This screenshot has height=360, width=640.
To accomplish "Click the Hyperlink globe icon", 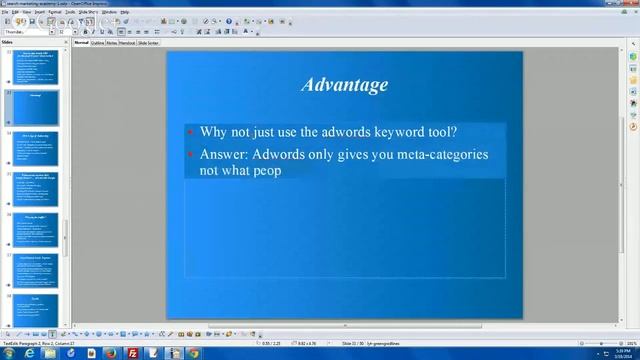I will (x=184, y=21).
